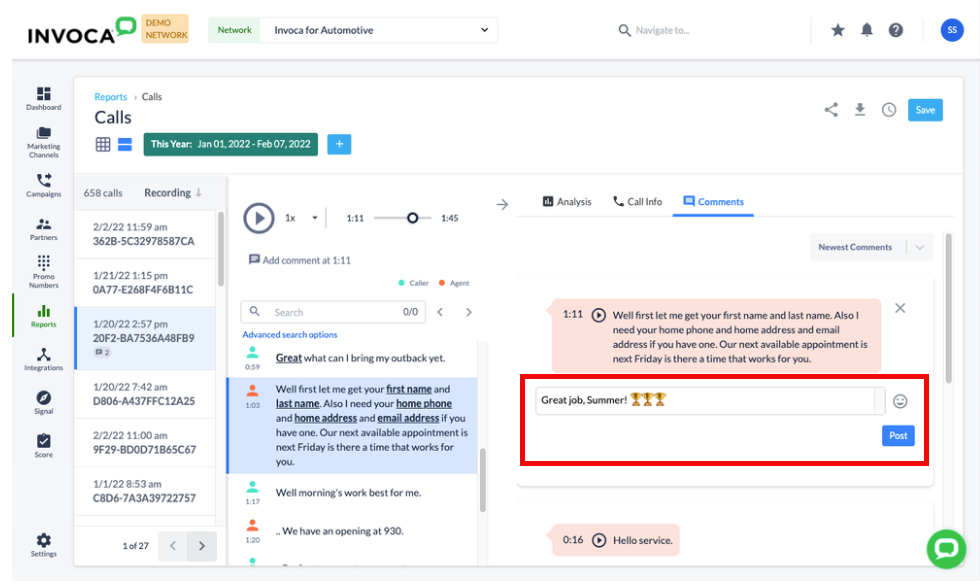
Task: Open Settings gear in sidebar
Action: [x=43, y=545]
